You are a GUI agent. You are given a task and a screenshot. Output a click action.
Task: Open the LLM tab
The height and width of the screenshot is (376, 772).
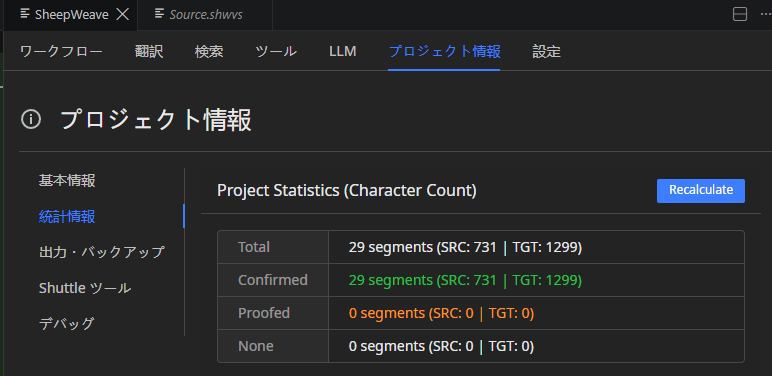pos(343,51)
